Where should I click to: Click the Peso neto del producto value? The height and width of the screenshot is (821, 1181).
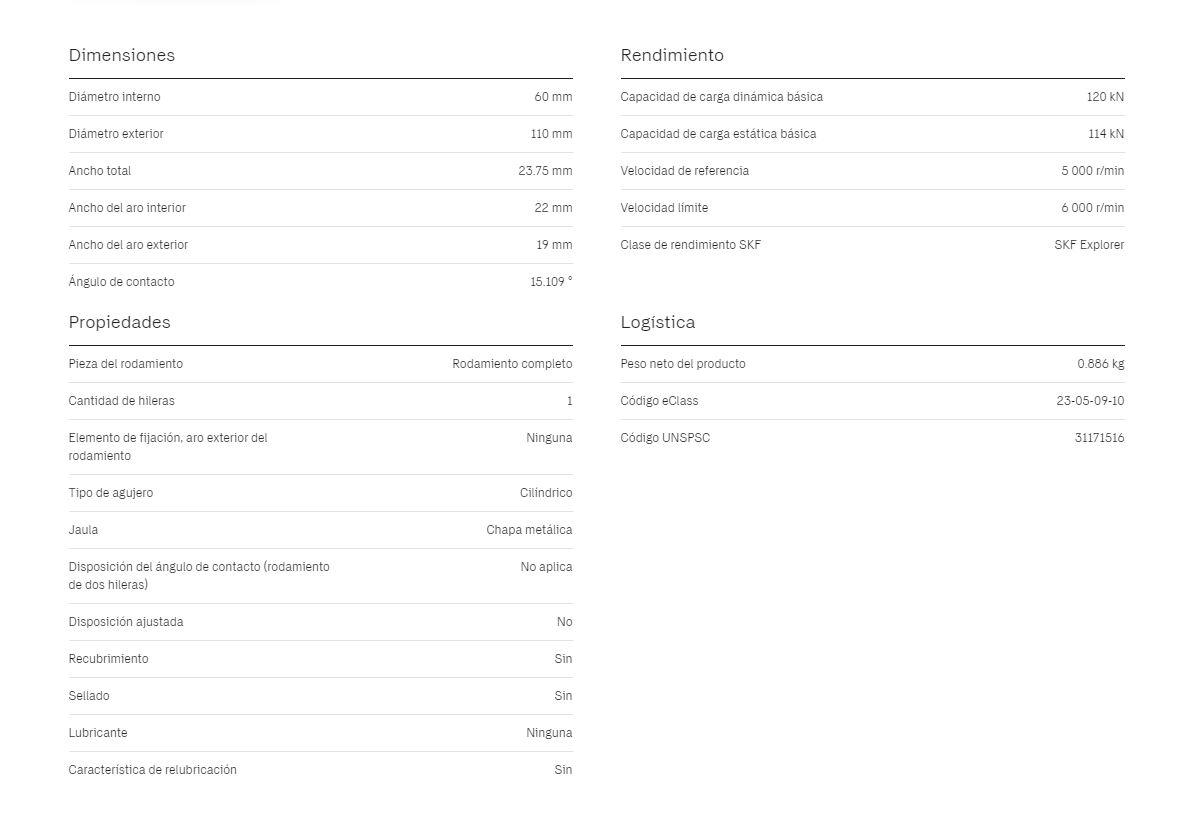click(1100, 364)
